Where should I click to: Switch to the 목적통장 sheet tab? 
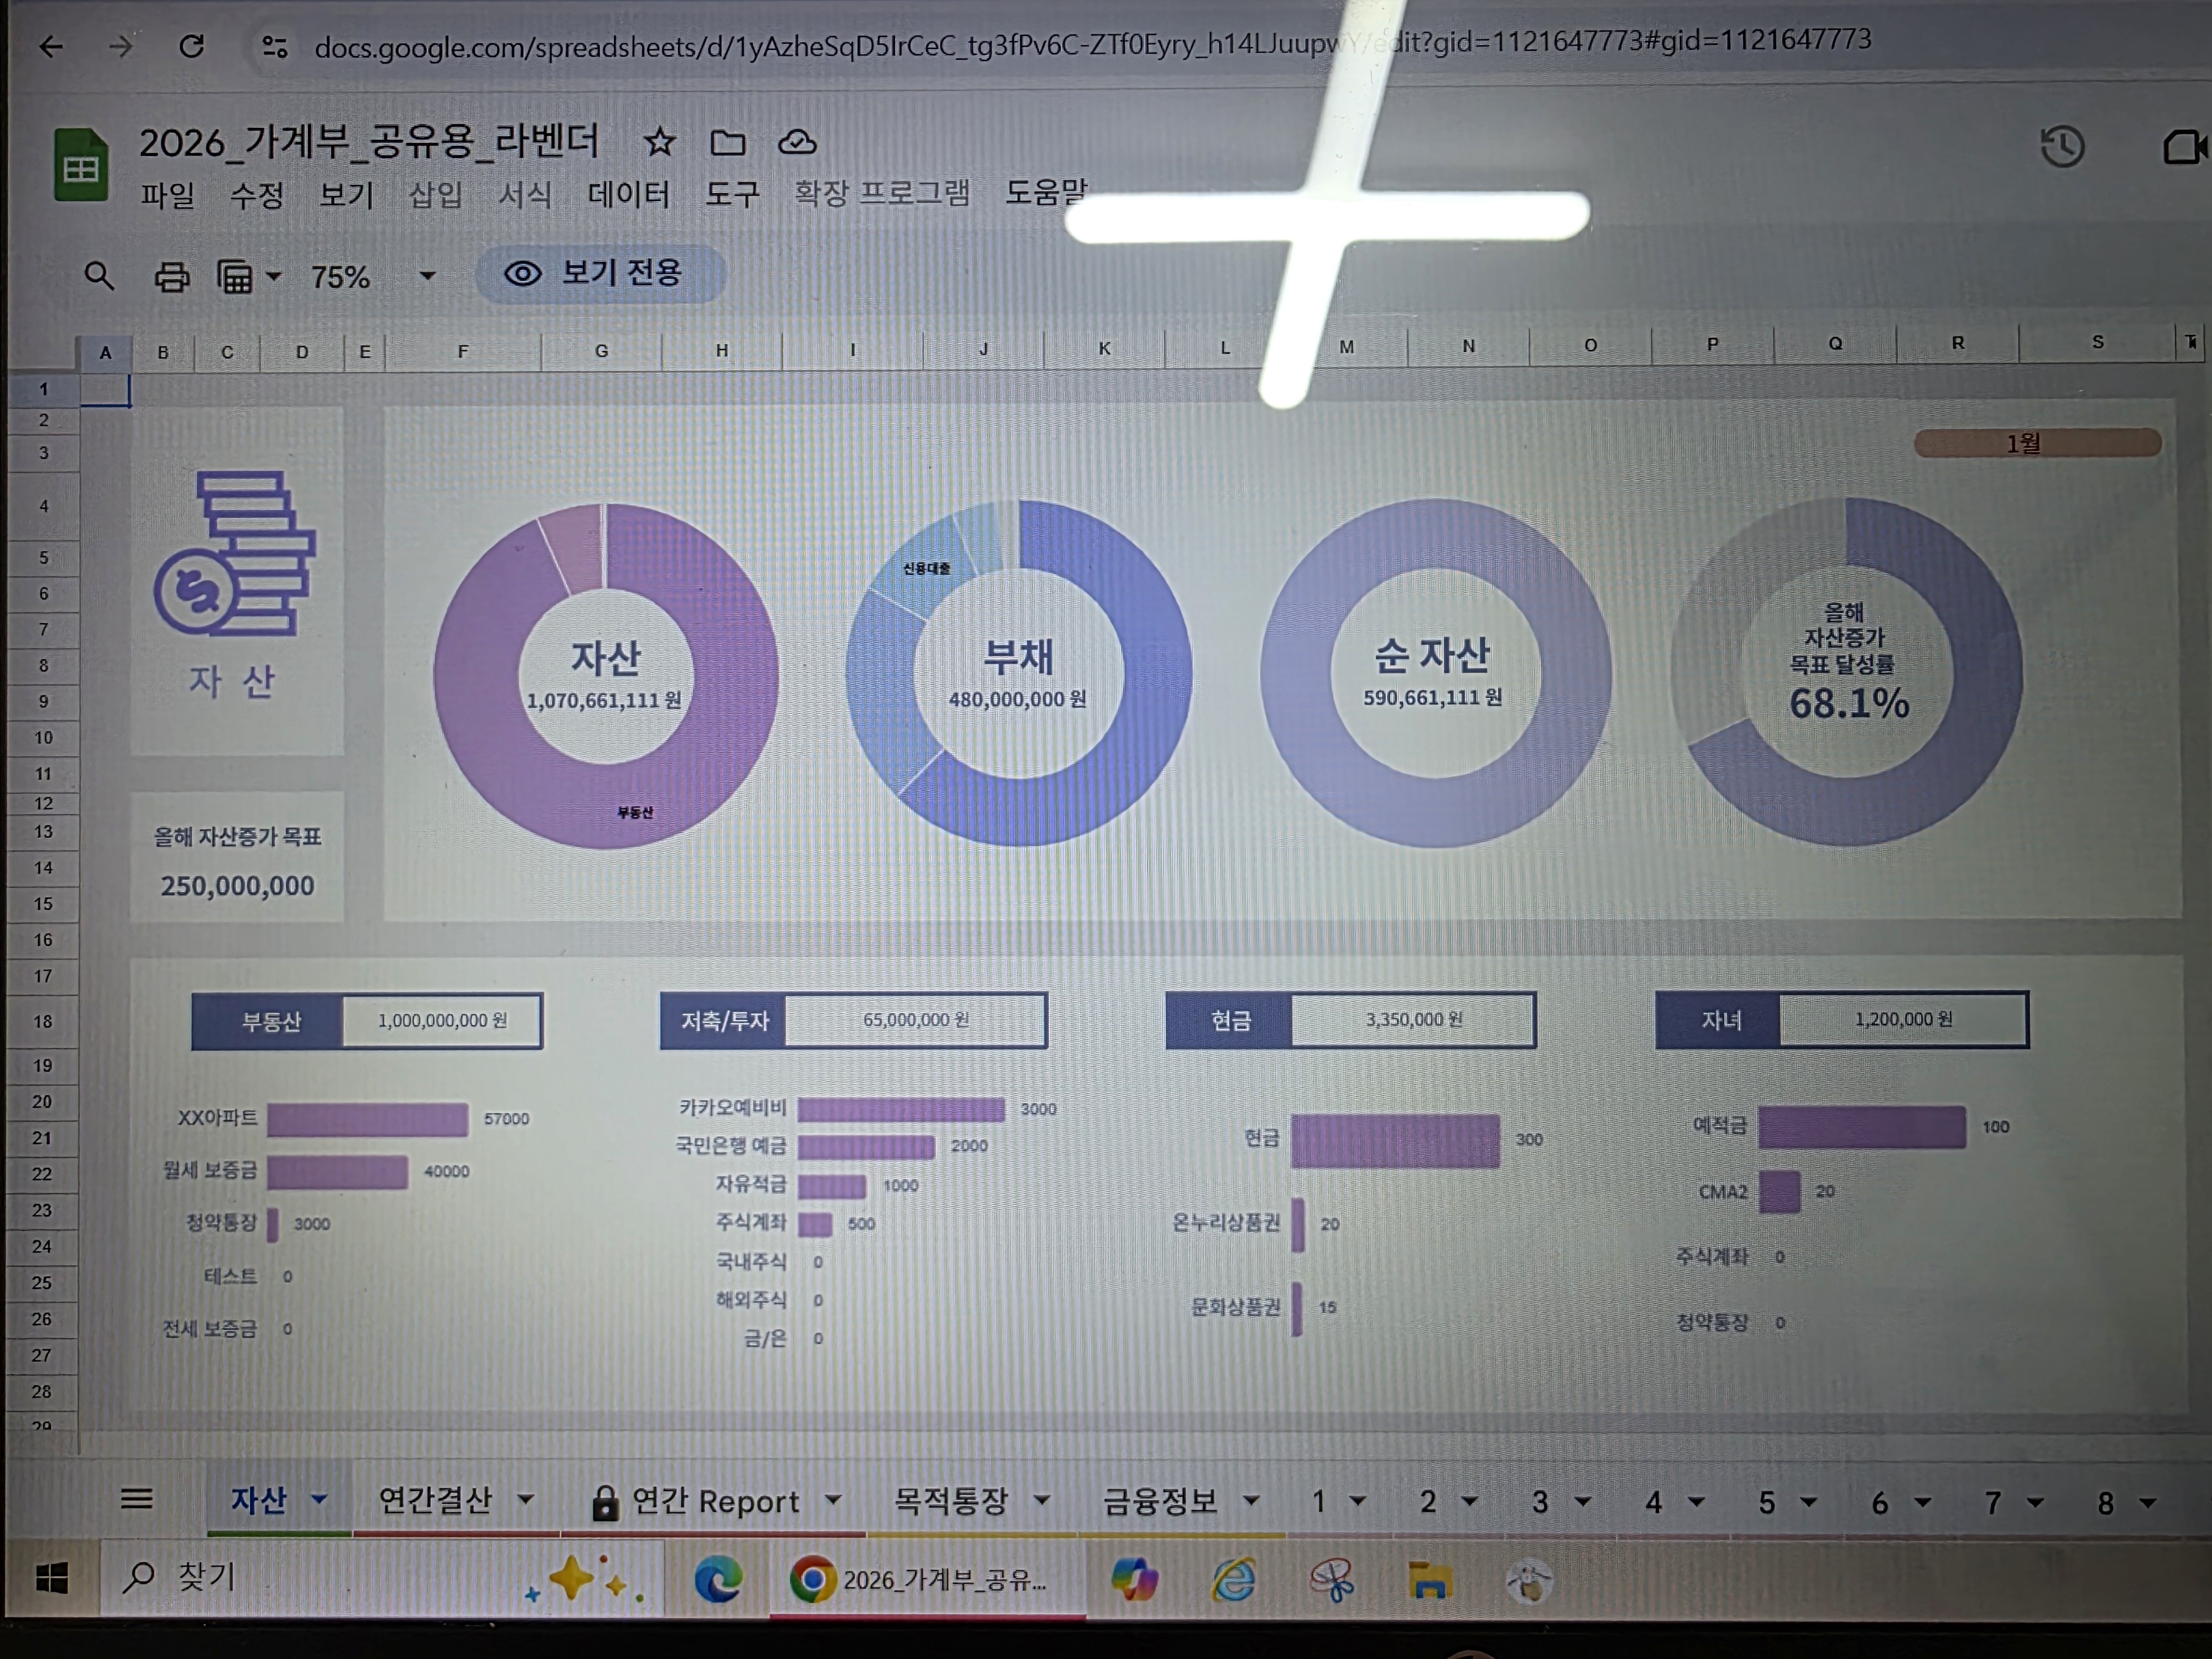point(950,1500)
